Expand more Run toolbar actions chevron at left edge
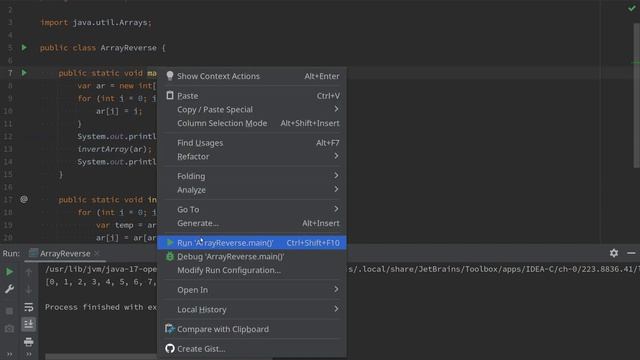The image size is (640, 360). pos(9,354)
